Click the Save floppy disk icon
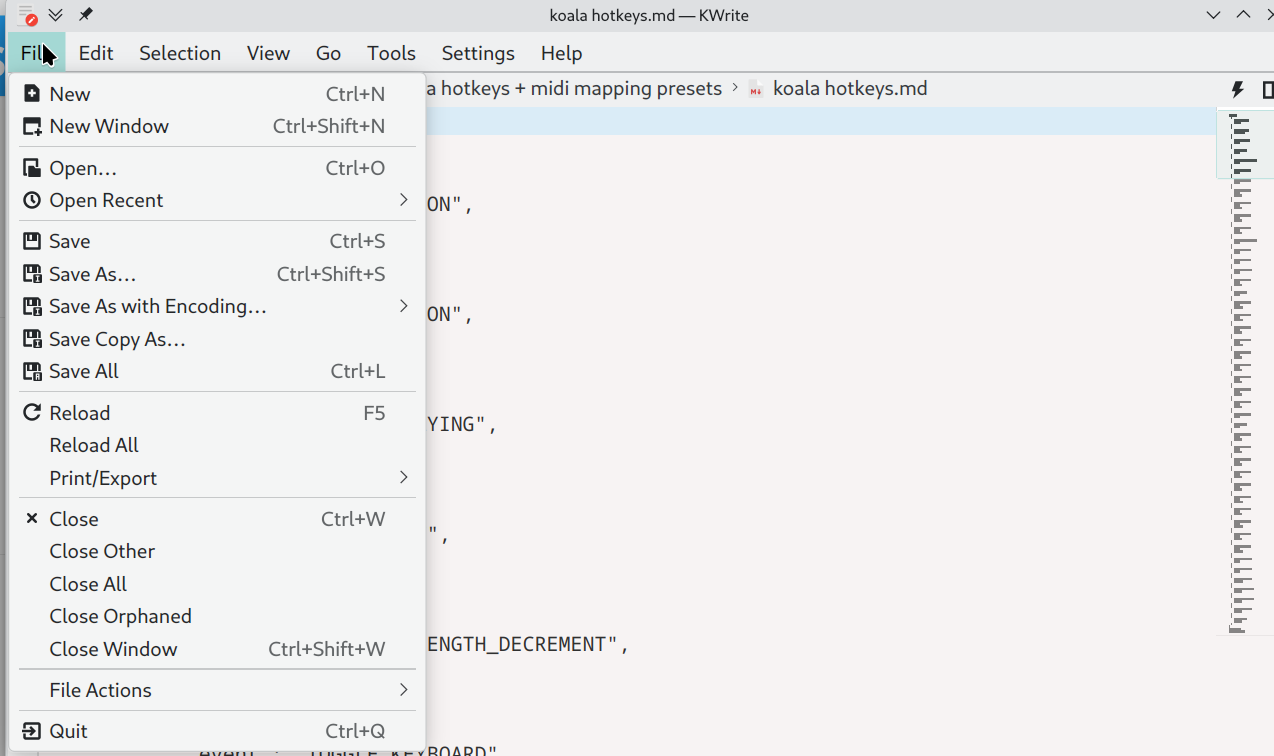This screenshot has height=756, width=1274. point(32,241)
